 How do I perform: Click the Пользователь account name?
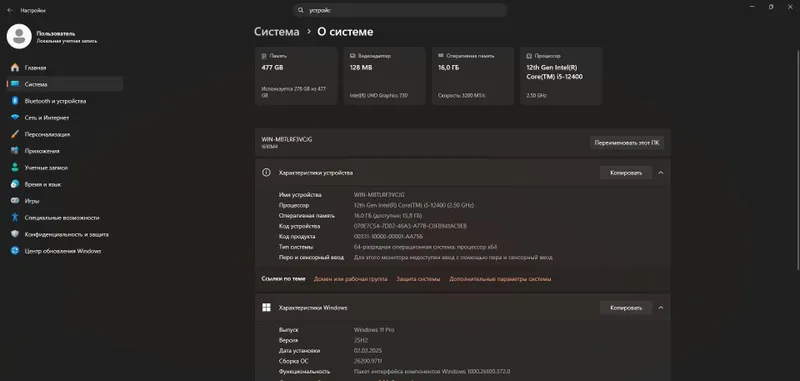pos(56,33)
